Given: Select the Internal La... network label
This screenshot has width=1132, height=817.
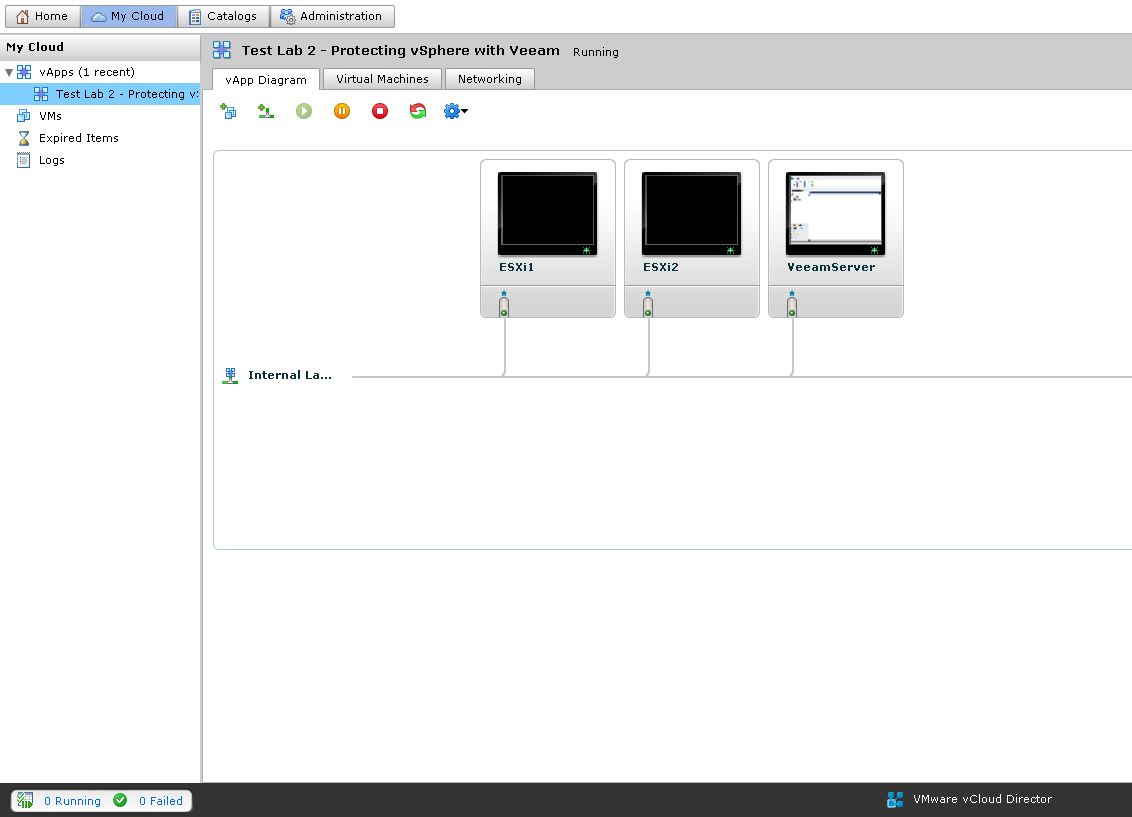Looking at the screenshot, I should [289, 375].
